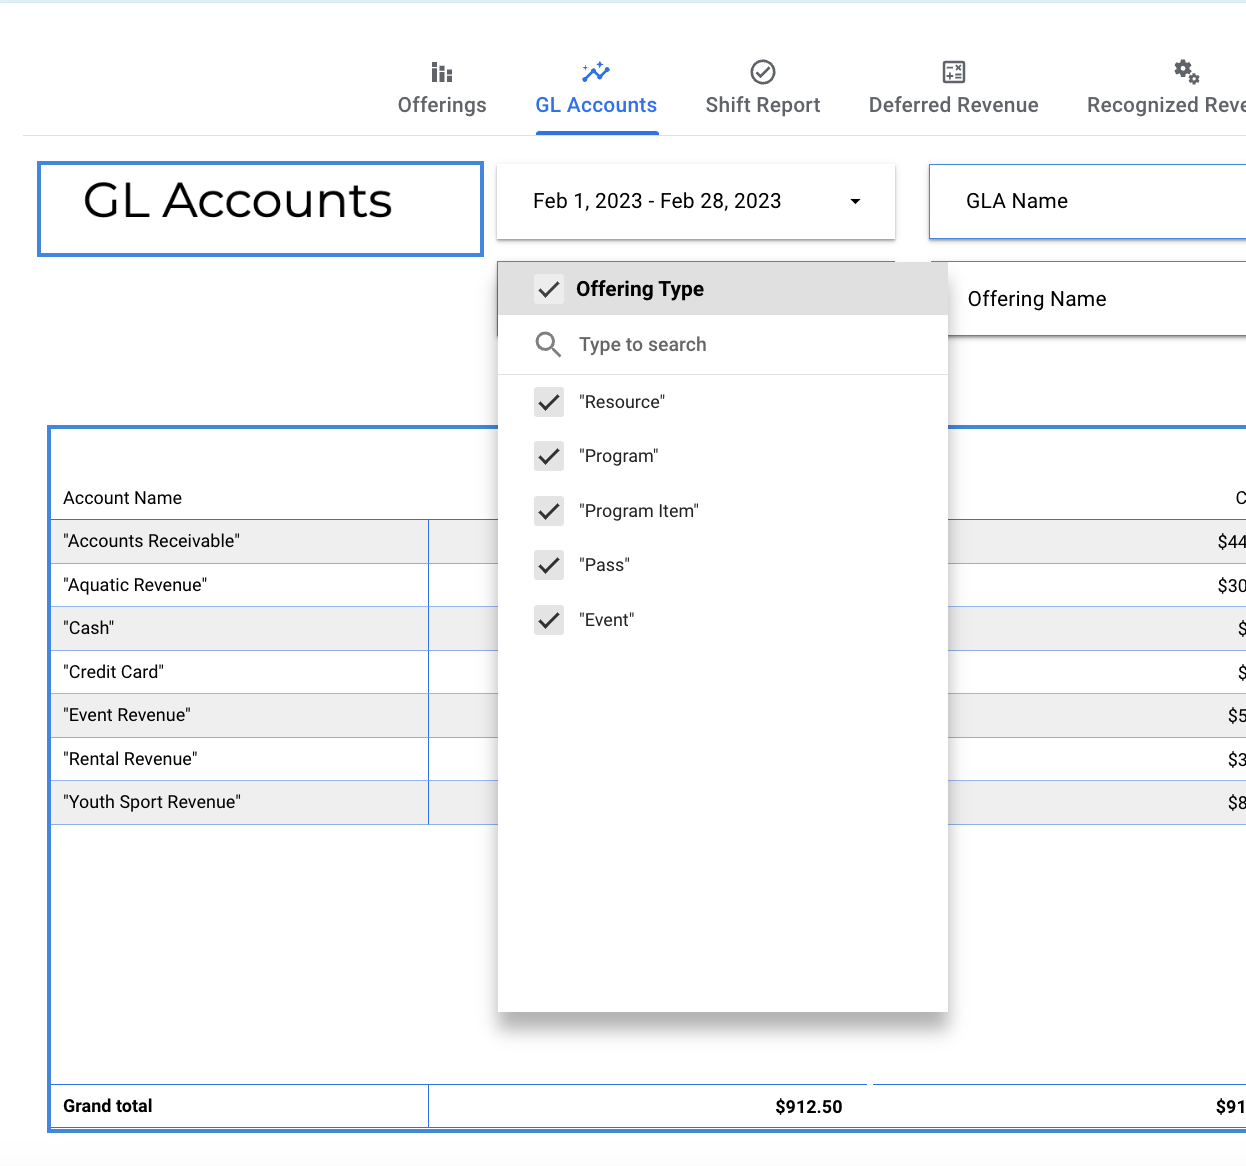Click the GL Accounts sparkline icon
Image resolution: width=1246 pixels, height=1166 pixels.
[596, 72]
